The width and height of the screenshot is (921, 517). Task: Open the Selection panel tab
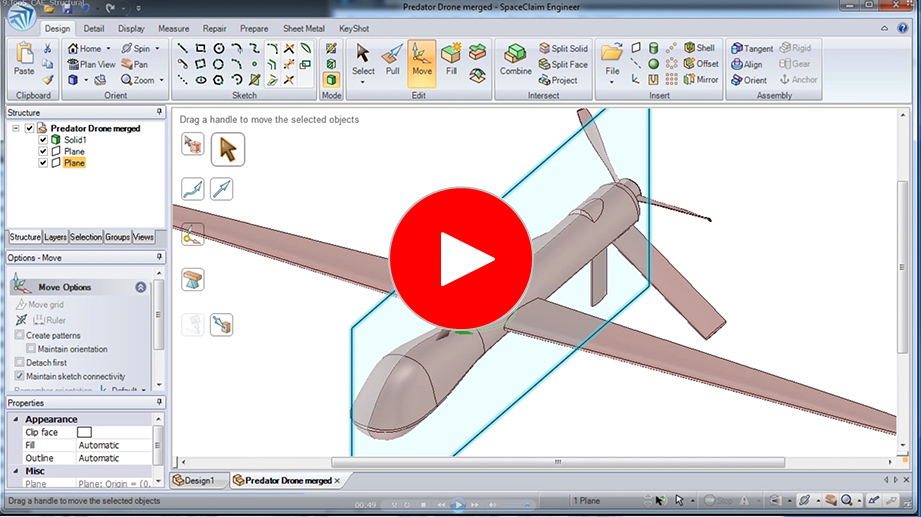click(86, 237)
